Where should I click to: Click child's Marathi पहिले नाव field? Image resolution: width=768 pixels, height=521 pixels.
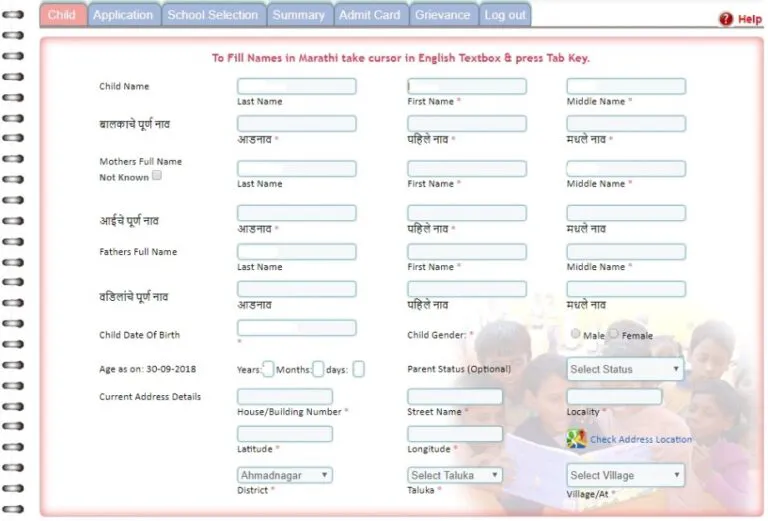(x=467, y=123)
